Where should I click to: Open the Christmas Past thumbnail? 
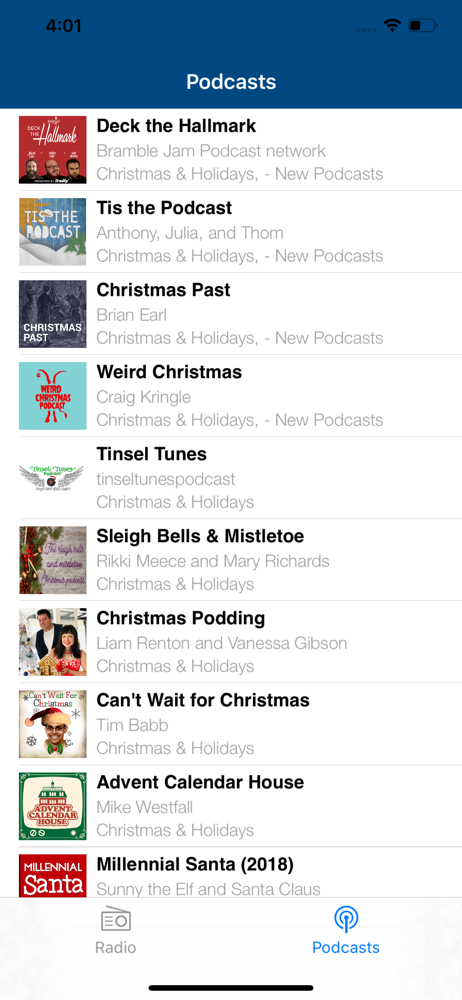pyautogui.click(x=52, y=314)
